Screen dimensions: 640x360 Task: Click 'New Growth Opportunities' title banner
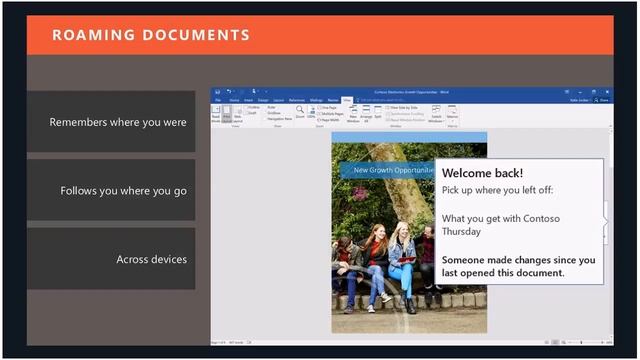pos(387,170)
